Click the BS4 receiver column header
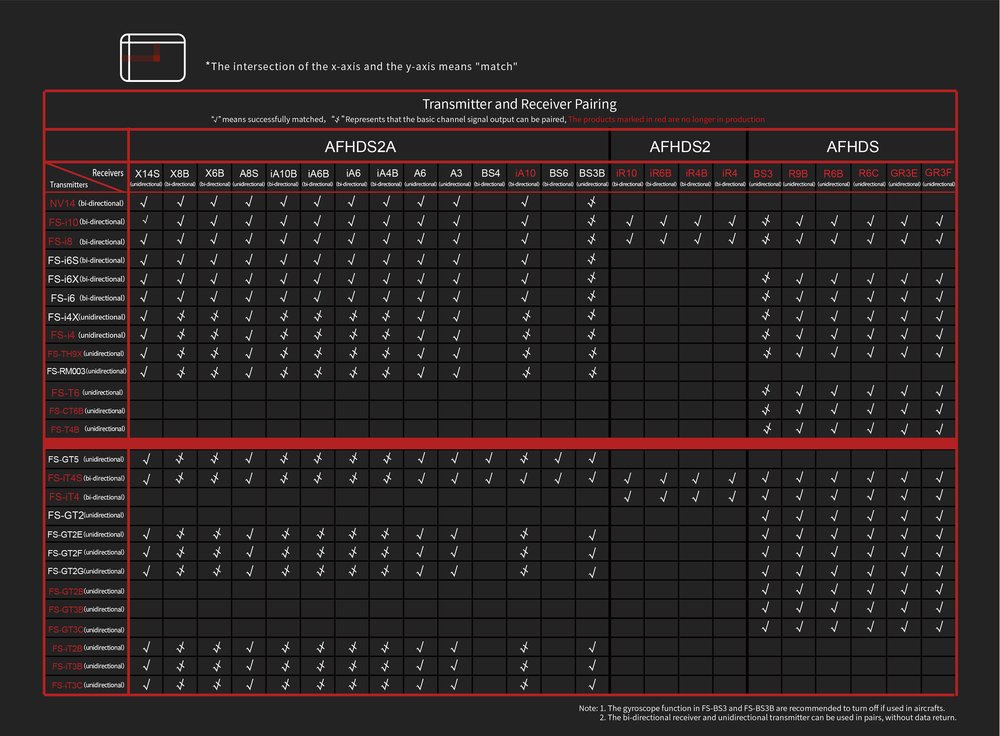The image size is (1000, 736). [490, 177]
